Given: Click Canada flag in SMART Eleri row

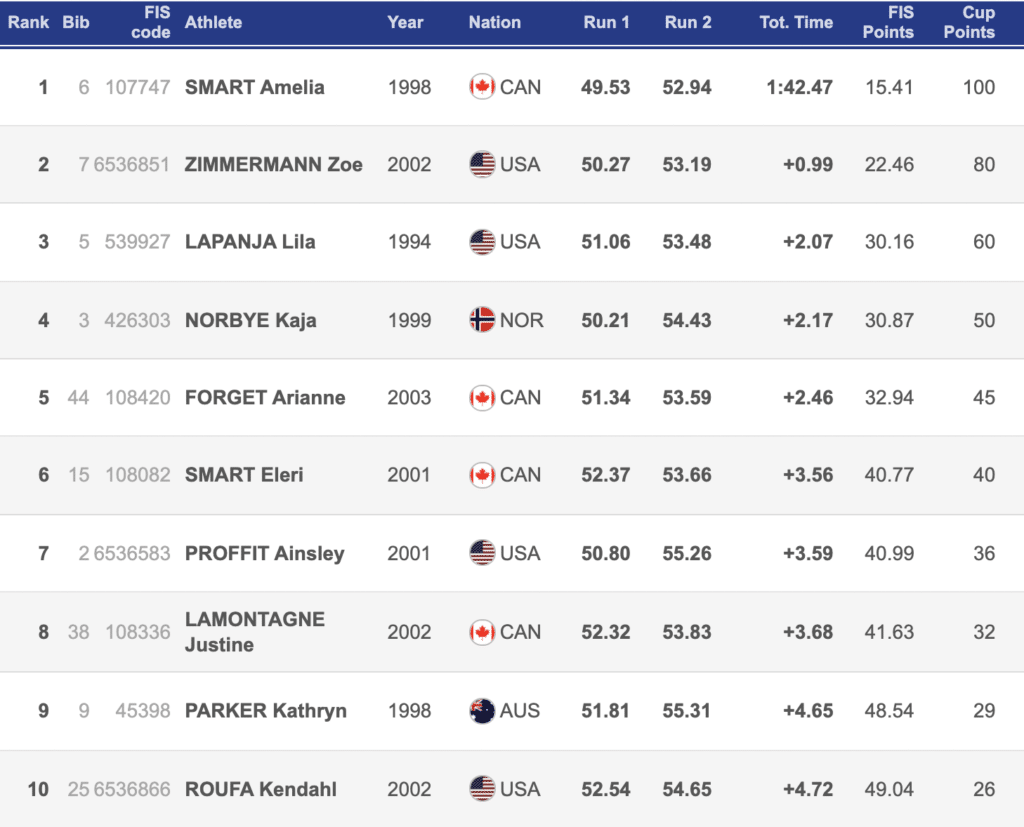Looking at the screenshot, I should coord(482,475).
